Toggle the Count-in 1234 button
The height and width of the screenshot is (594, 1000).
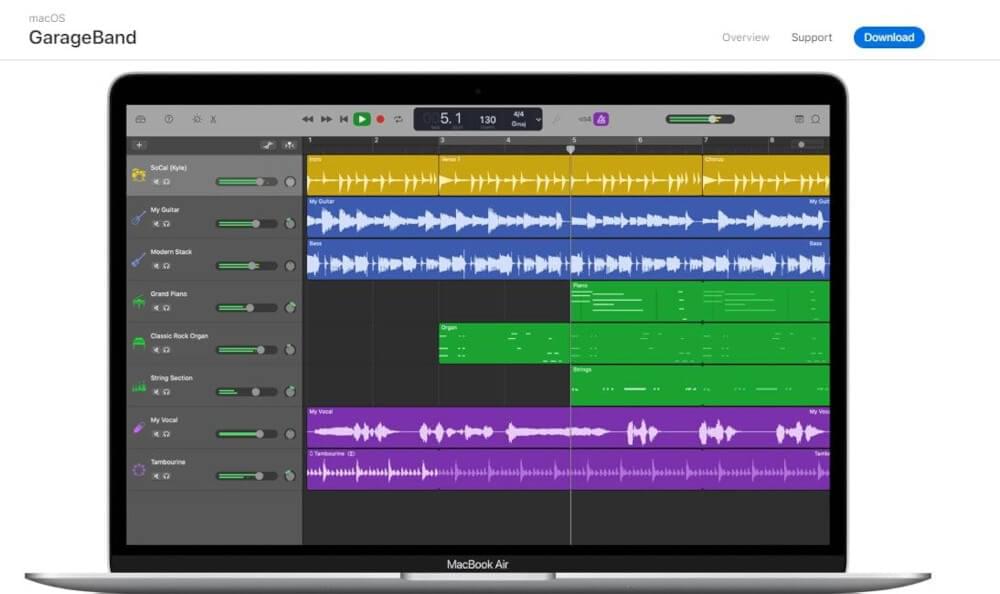[x=584, y=119]
